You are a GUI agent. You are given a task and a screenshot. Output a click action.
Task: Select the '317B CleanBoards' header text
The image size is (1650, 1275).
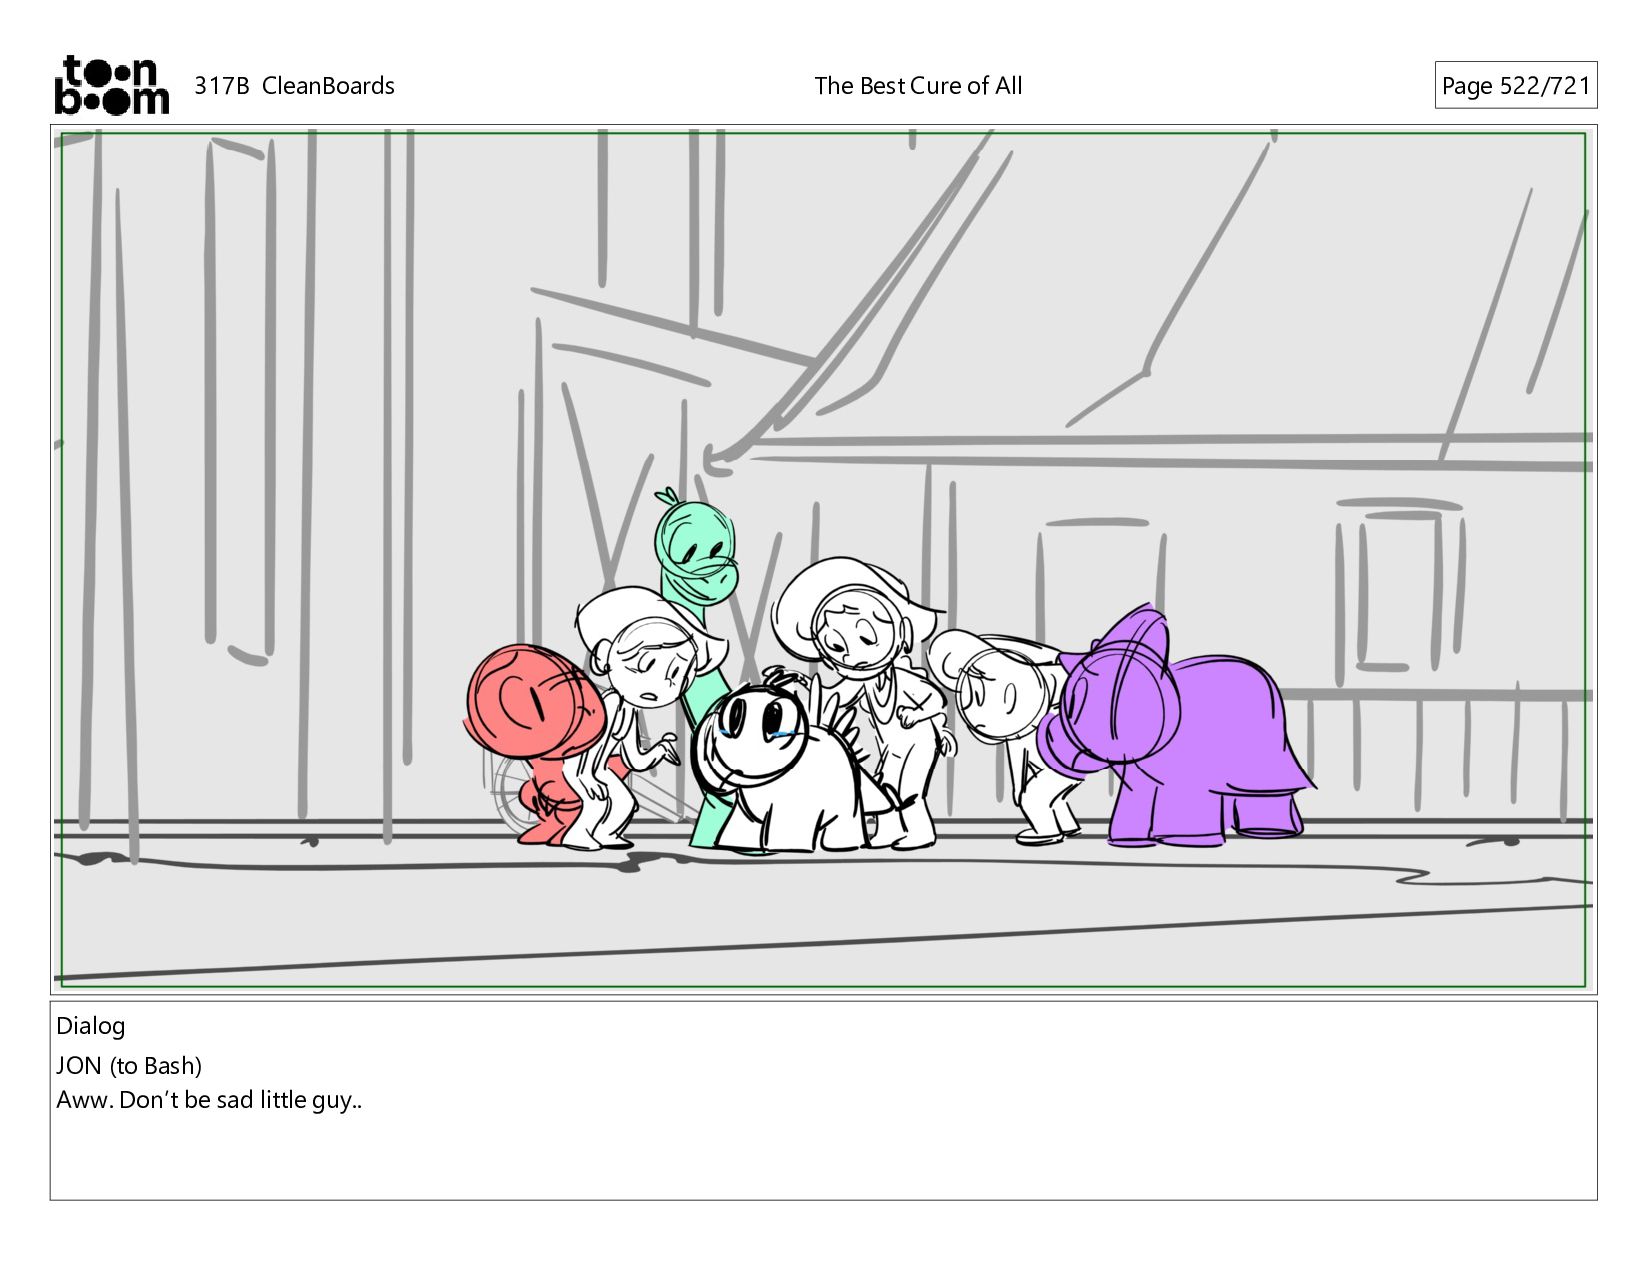pyautogui.click(x=294, y=86)
